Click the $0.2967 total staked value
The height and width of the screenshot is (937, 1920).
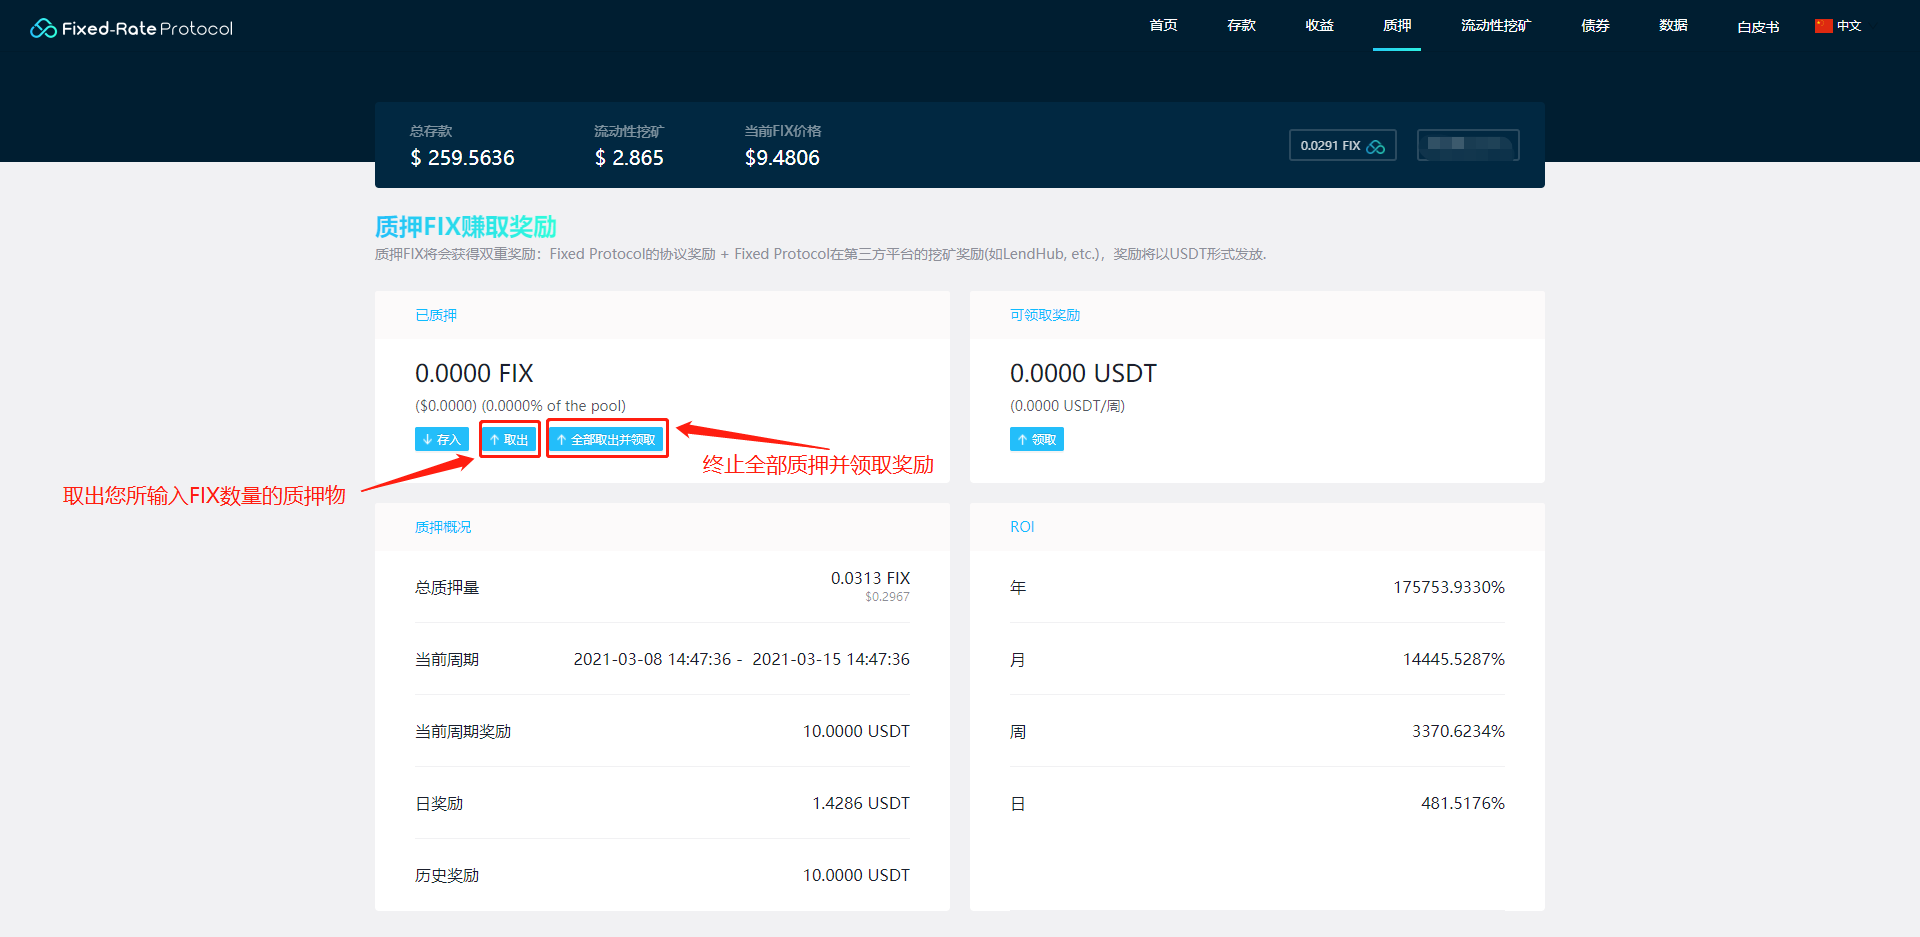887,597
